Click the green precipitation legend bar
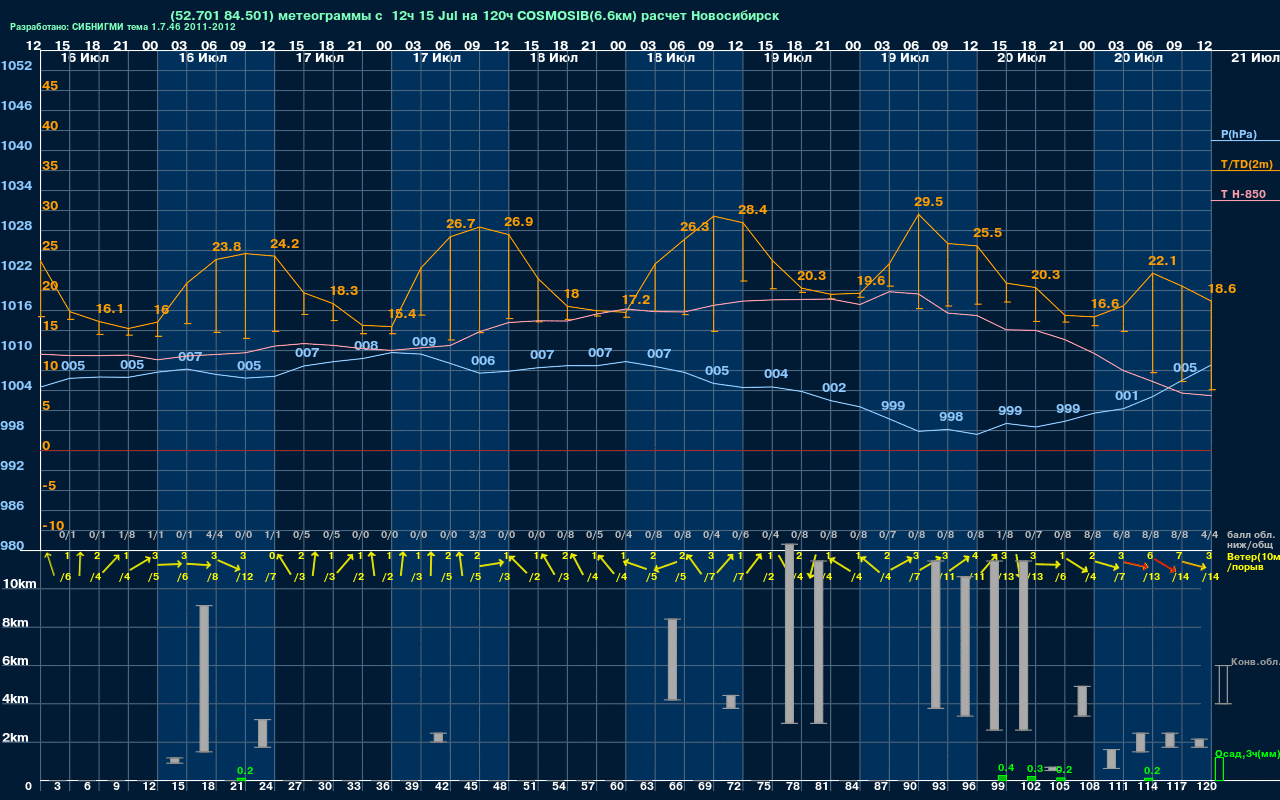1280x800 pixels. (x=1218, y=769)
